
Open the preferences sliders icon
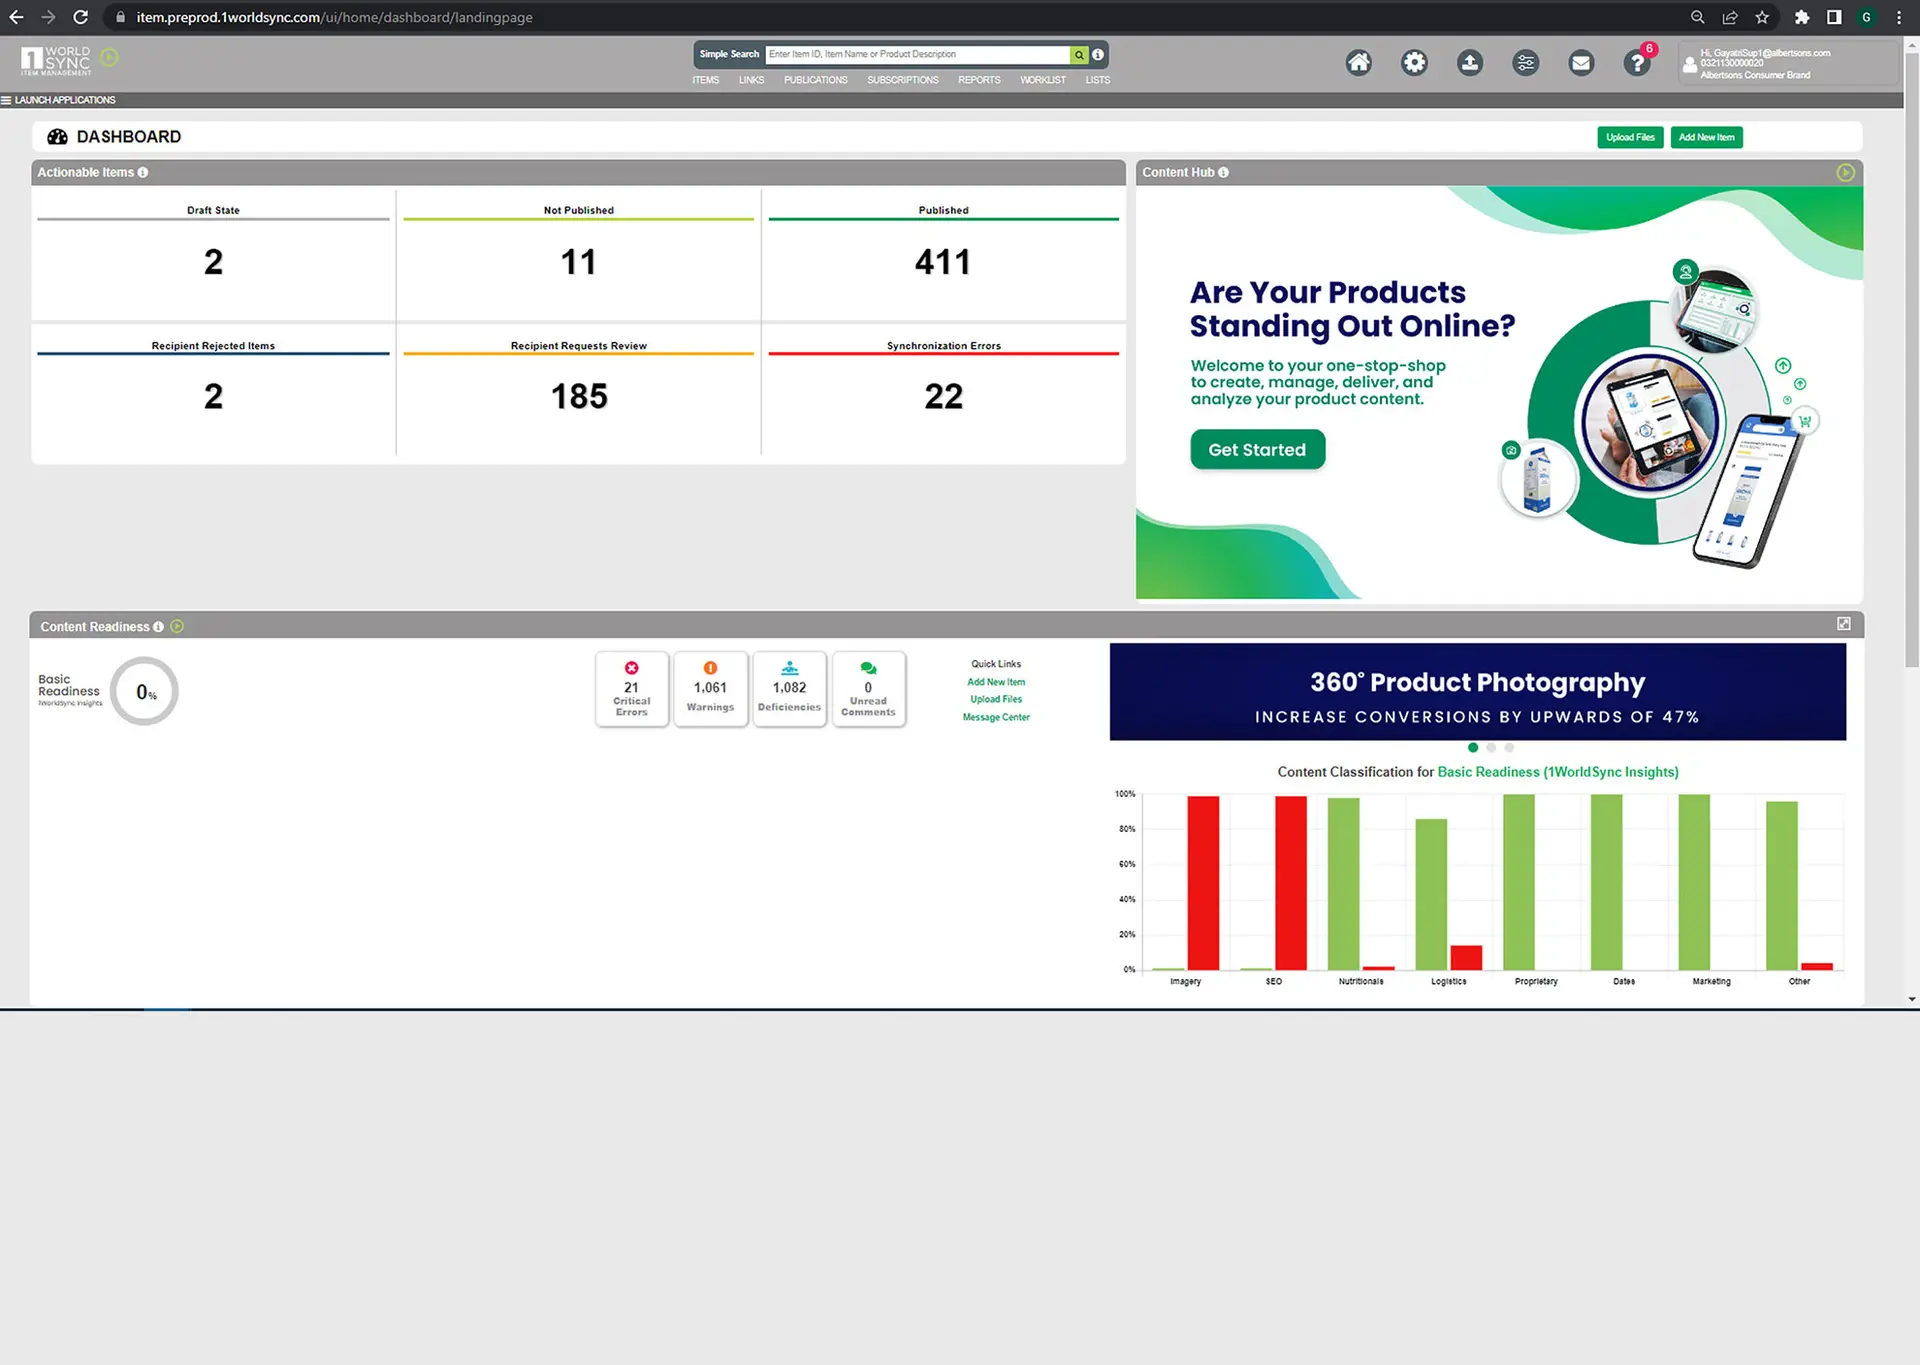1526,62
